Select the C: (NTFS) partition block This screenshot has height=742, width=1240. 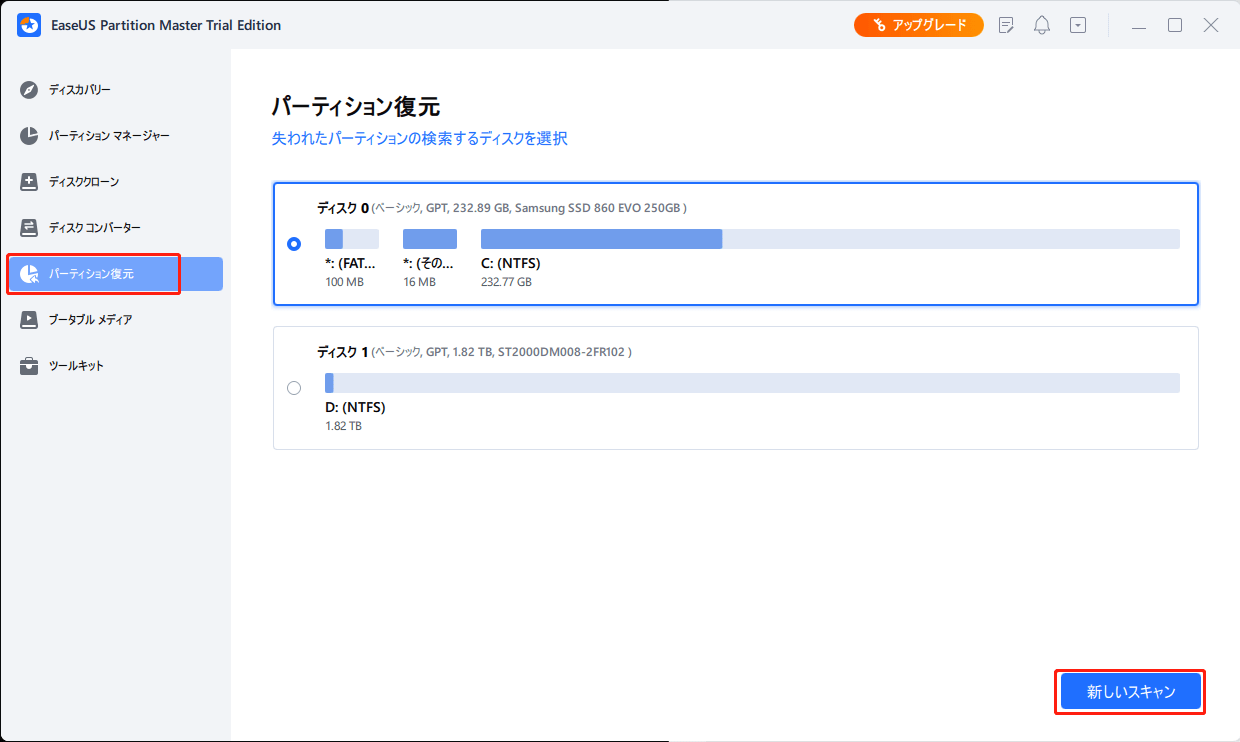(x=602, y=238)
